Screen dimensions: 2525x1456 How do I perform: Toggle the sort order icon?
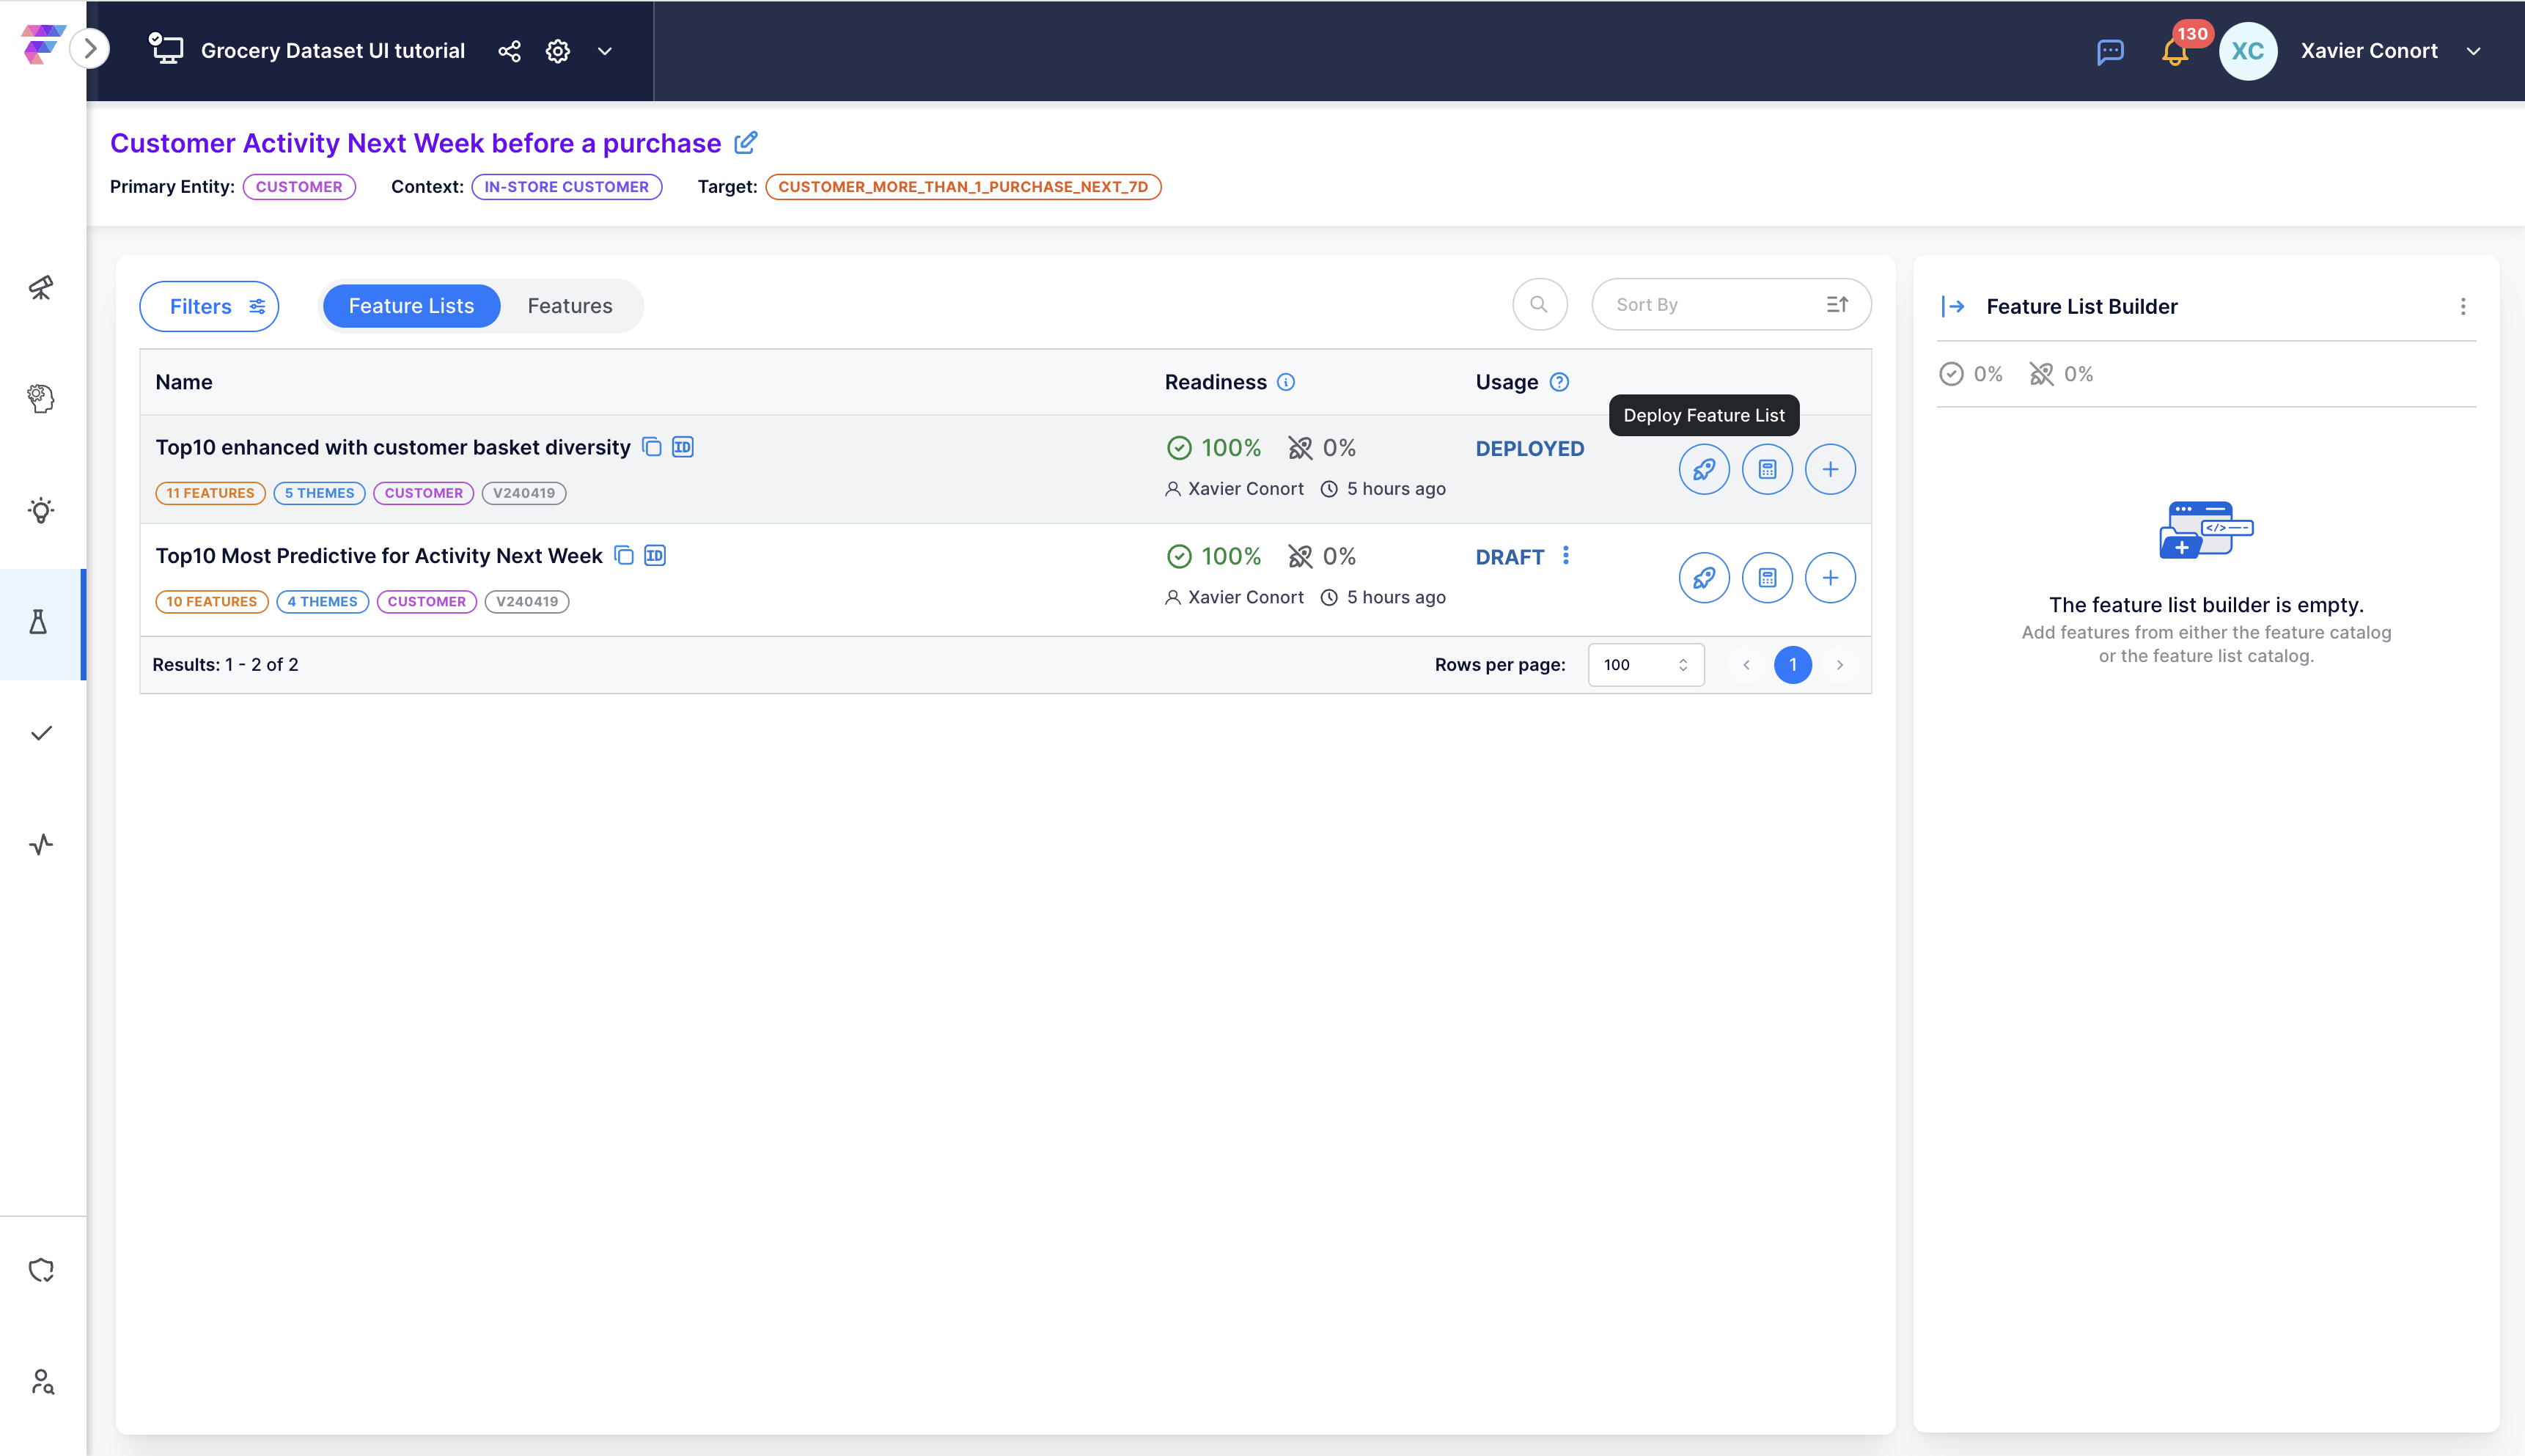(1837, 304)
